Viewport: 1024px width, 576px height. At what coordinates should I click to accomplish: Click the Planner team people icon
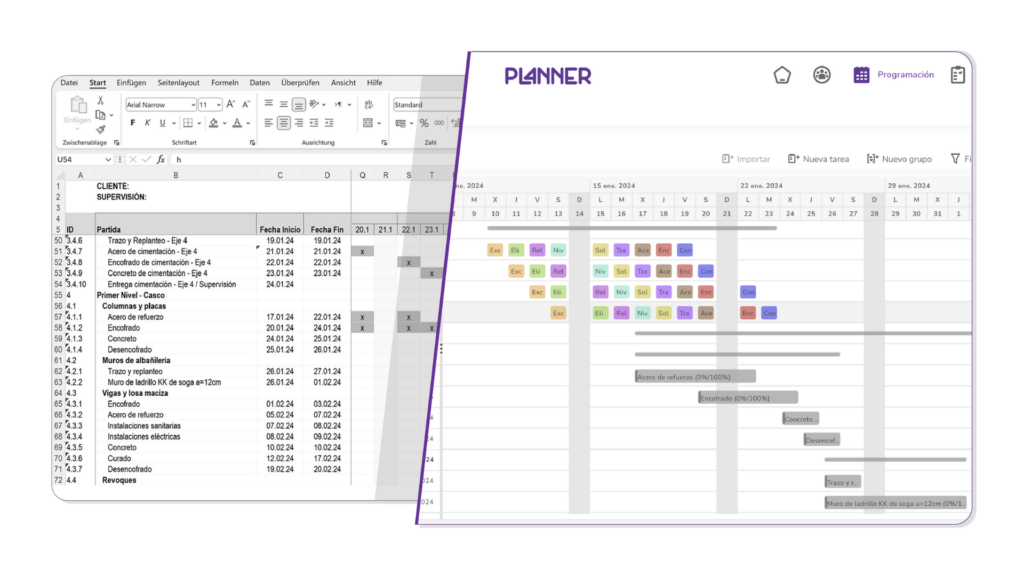(x=822, y=75)
